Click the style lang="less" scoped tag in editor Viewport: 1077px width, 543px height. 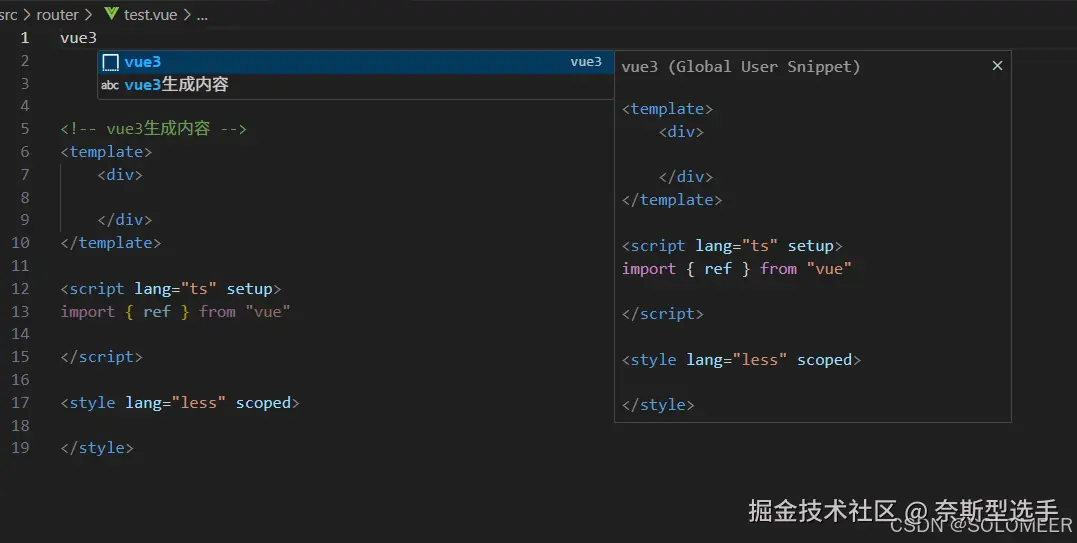tap(180, 403)
